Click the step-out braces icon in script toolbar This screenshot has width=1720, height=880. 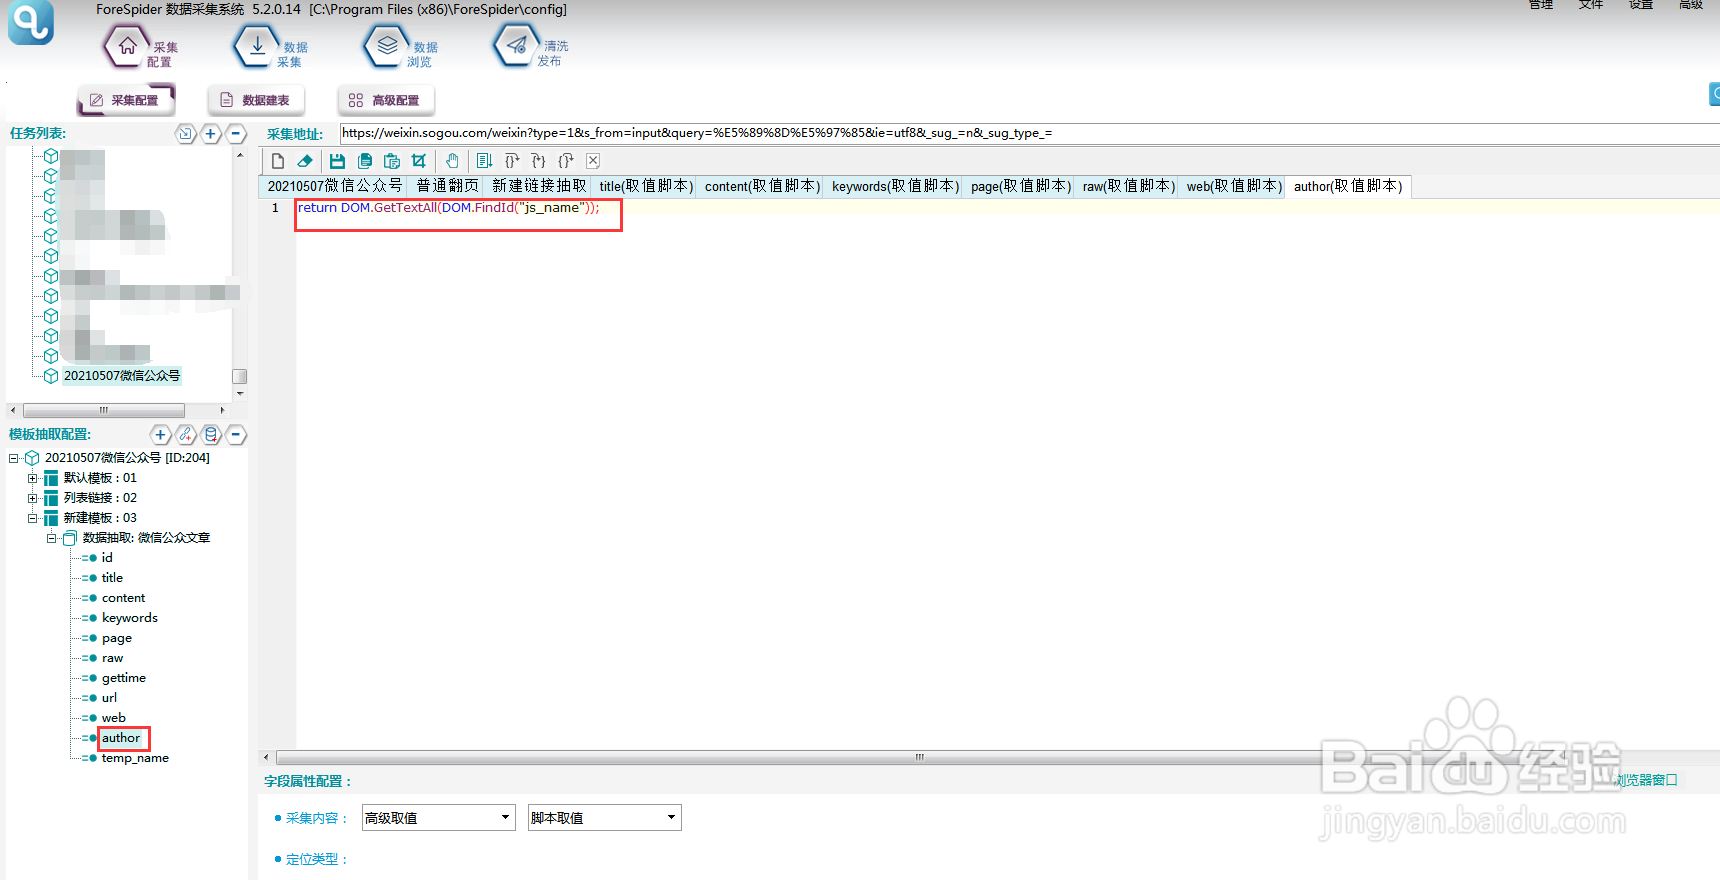(566, 161)
